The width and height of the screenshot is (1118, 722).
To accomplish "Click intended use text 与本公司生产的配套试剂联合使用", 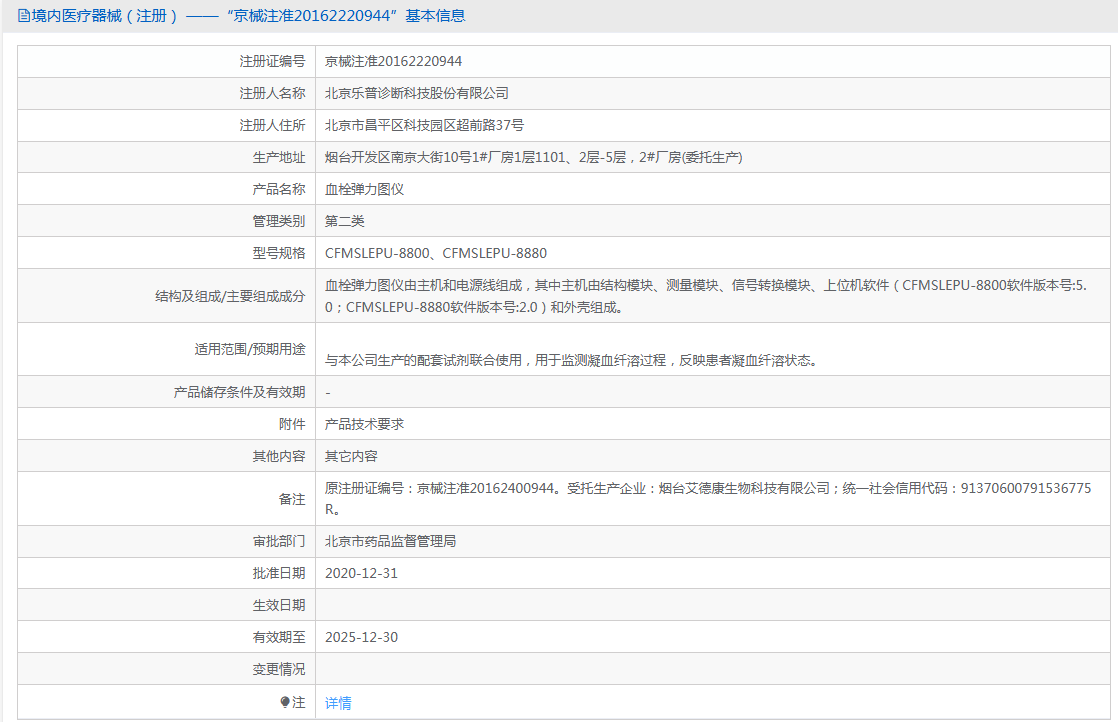I will pos(571,361).
